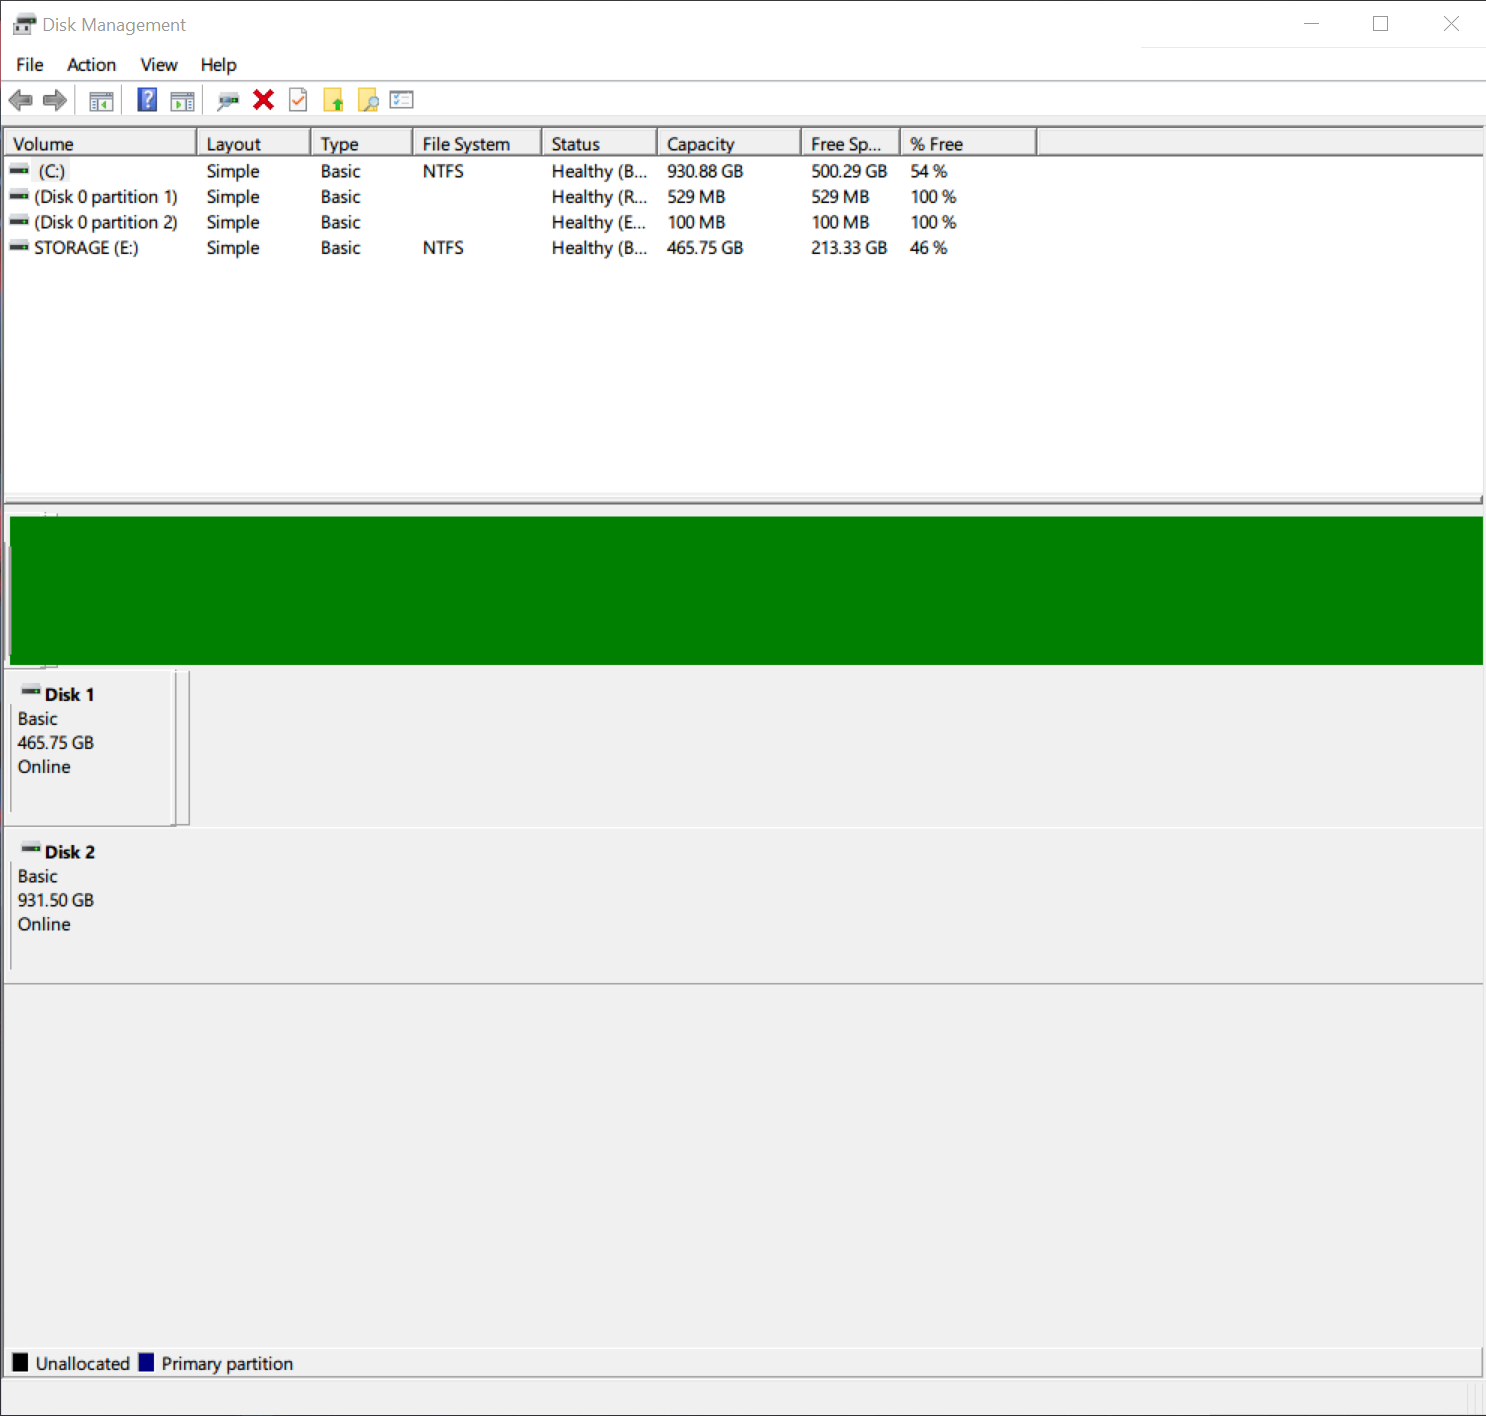Image resolution: width=1486 pixels, height=1416 pixels.
Task: Maximize the Disk Management window
Action: 1380,24
